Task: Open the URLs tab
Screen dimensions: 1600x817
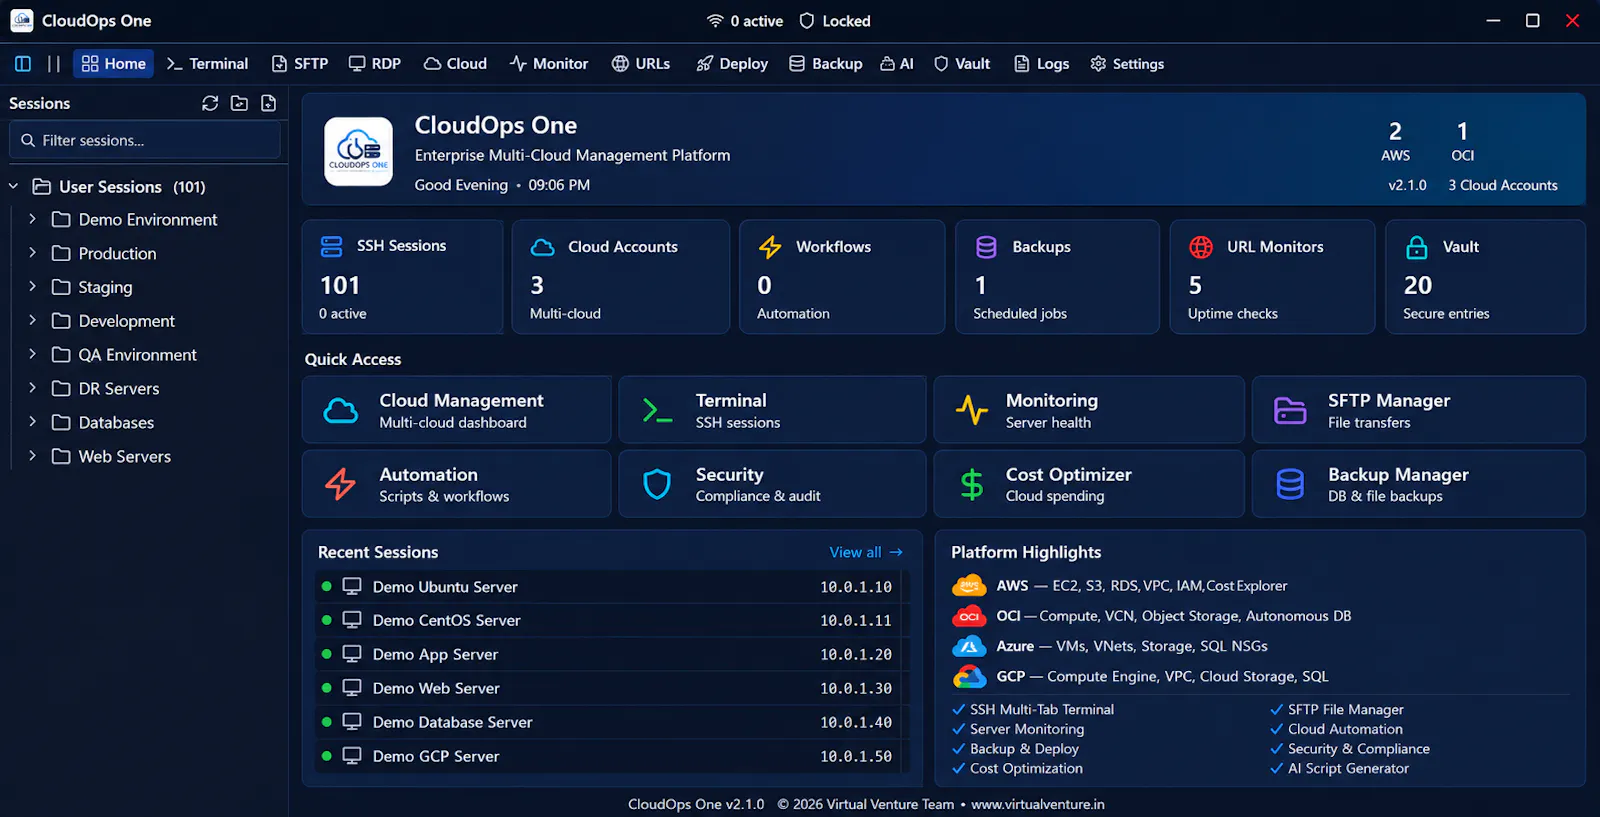Action: (x=641, y=64)
